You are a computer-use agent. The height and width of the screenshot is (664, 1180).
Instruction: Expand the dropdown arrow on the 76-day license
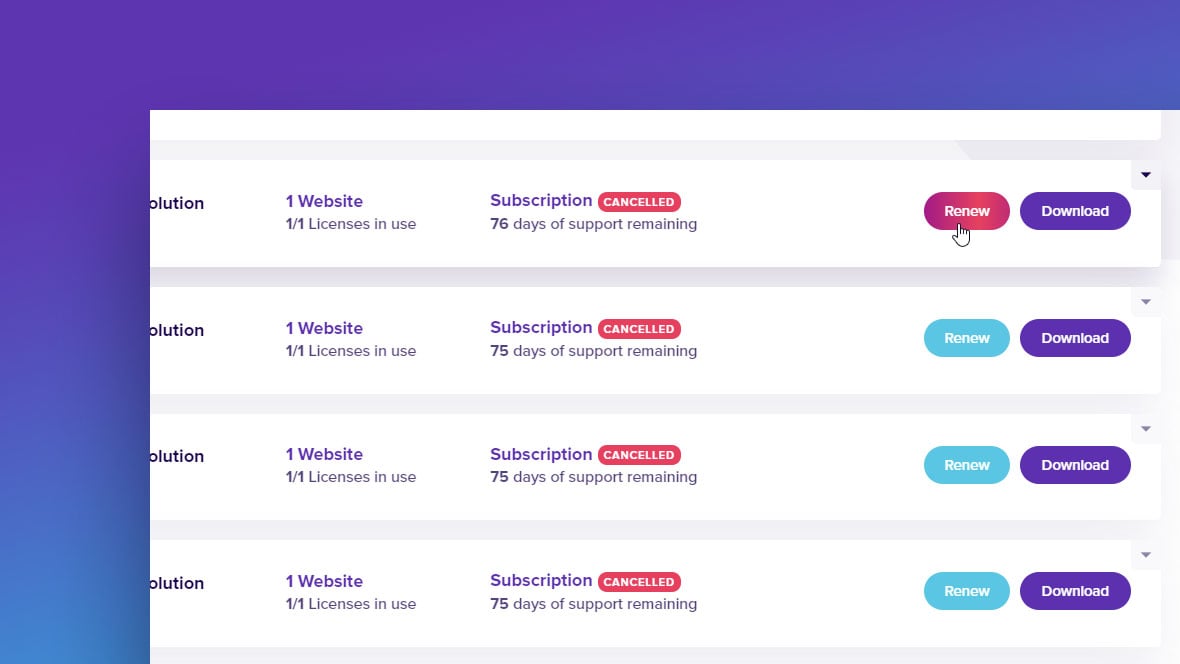click(1145, 175)
